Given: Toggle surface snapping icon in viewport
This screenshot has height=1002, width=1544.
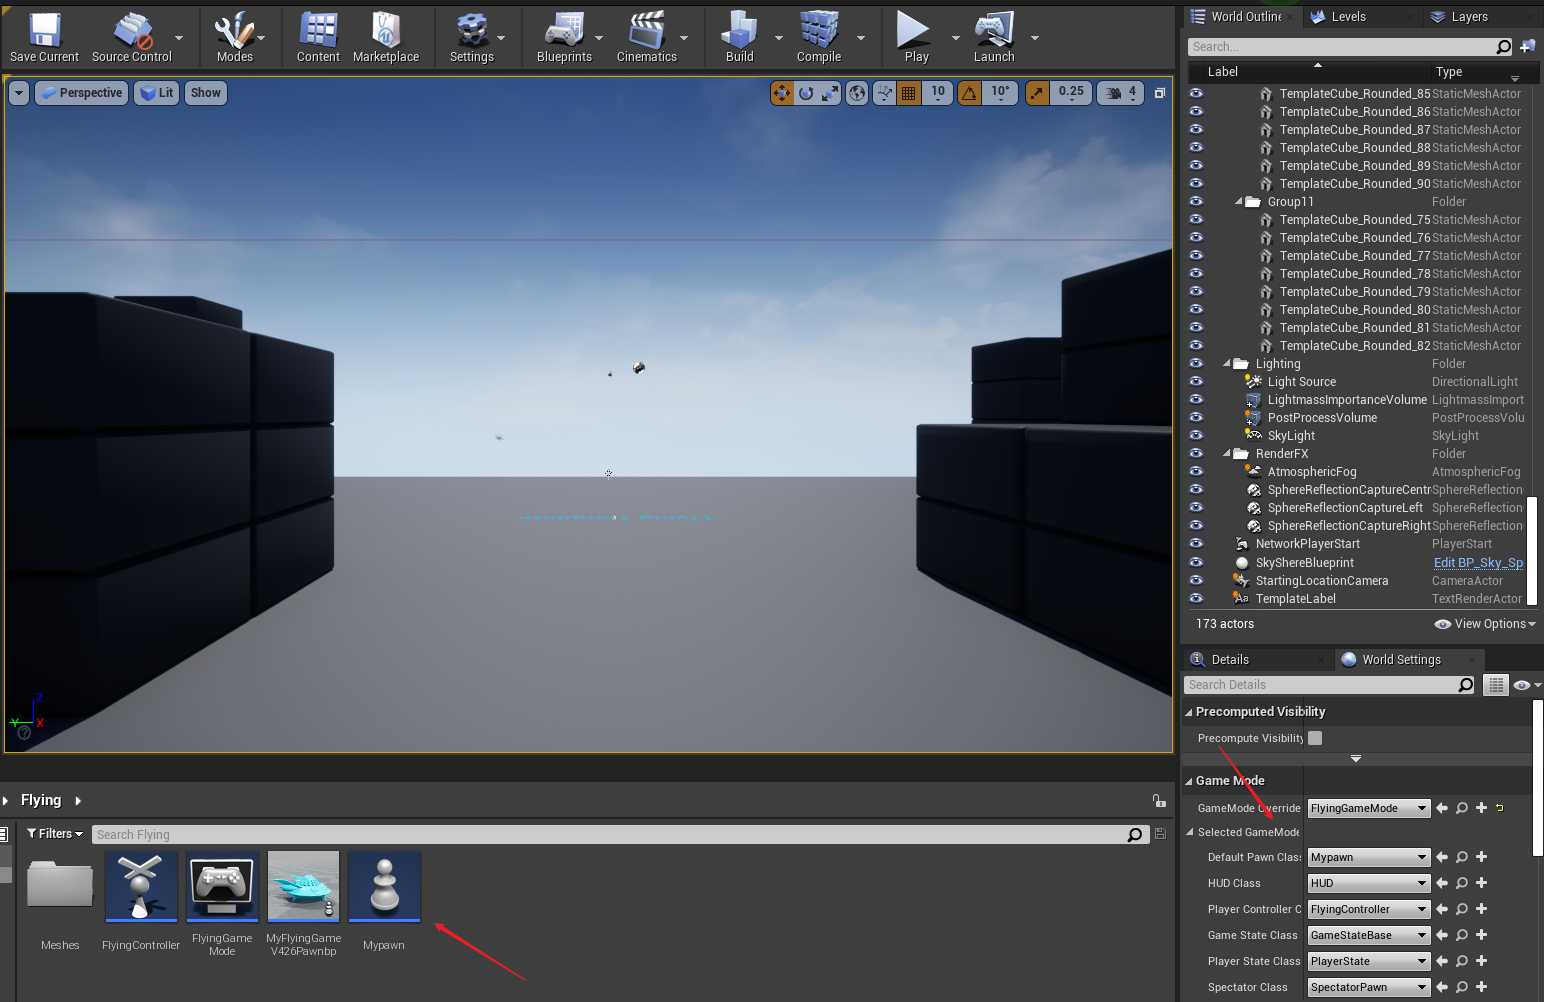Looking at the screenshot, I should pos(885,93).
